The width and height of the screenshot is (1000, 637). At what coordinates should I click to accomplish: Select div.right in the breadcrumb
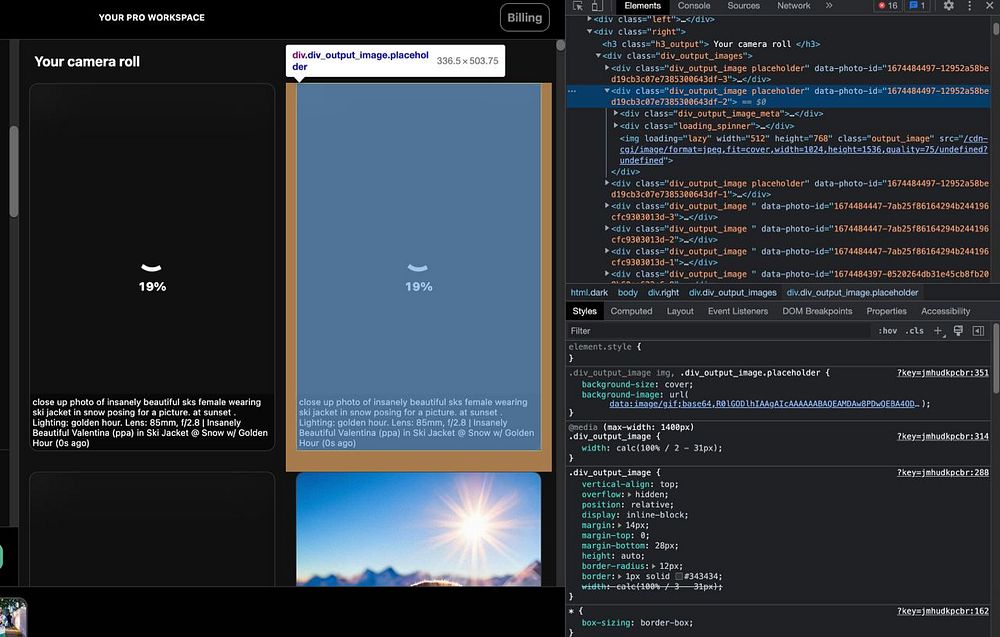coord(663,293)
